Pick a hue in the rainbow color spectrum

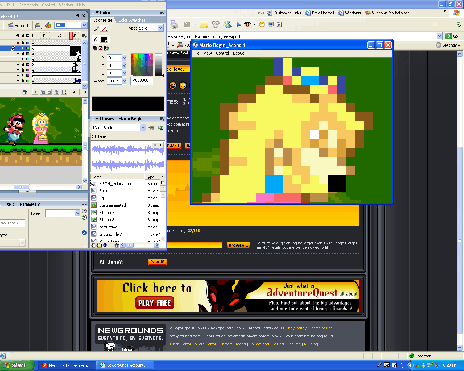(142, 64)
